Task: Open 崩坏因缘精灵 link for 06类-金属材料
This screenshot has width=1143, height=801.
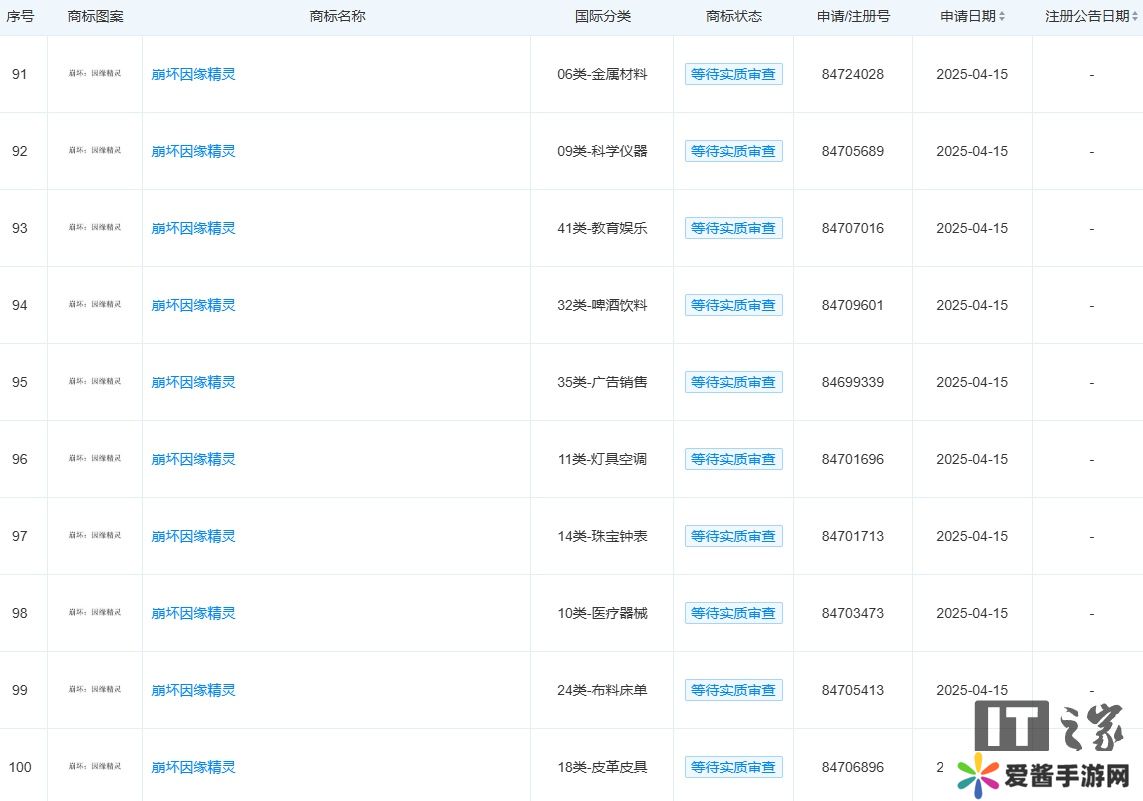Action: pyautogui.click(x=194, y=74)
